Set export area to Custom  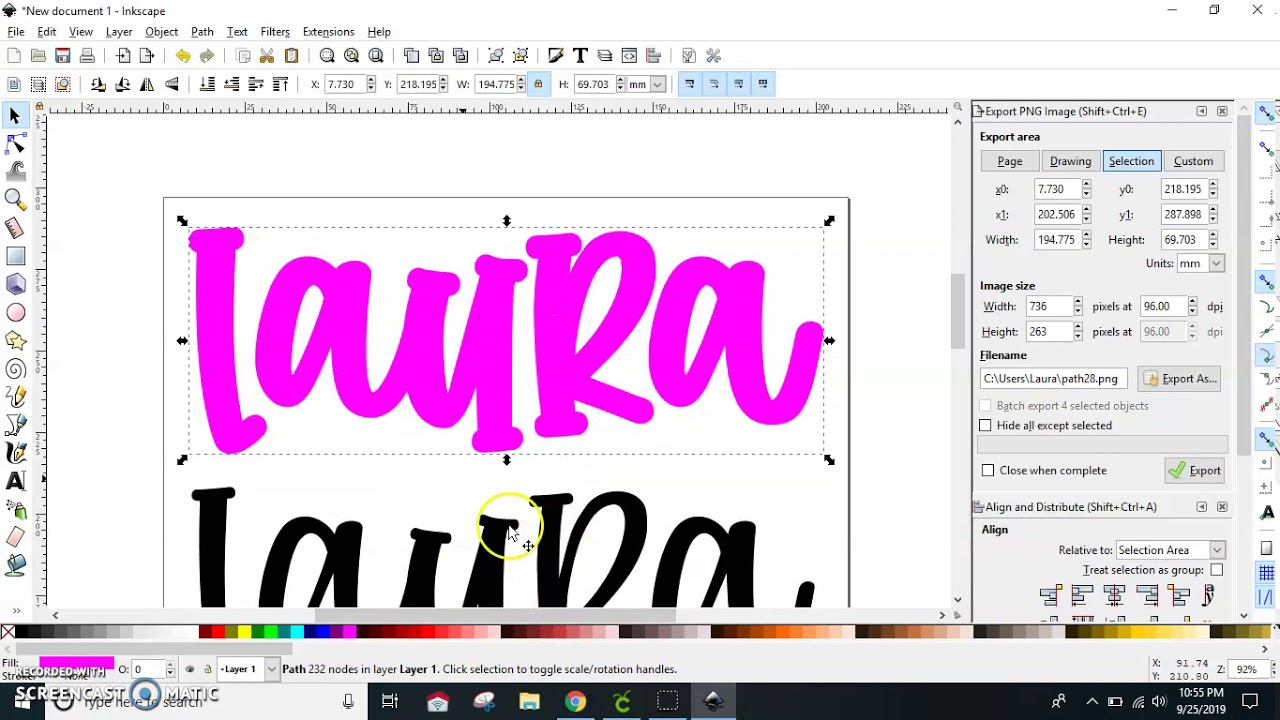[1193, 161]
